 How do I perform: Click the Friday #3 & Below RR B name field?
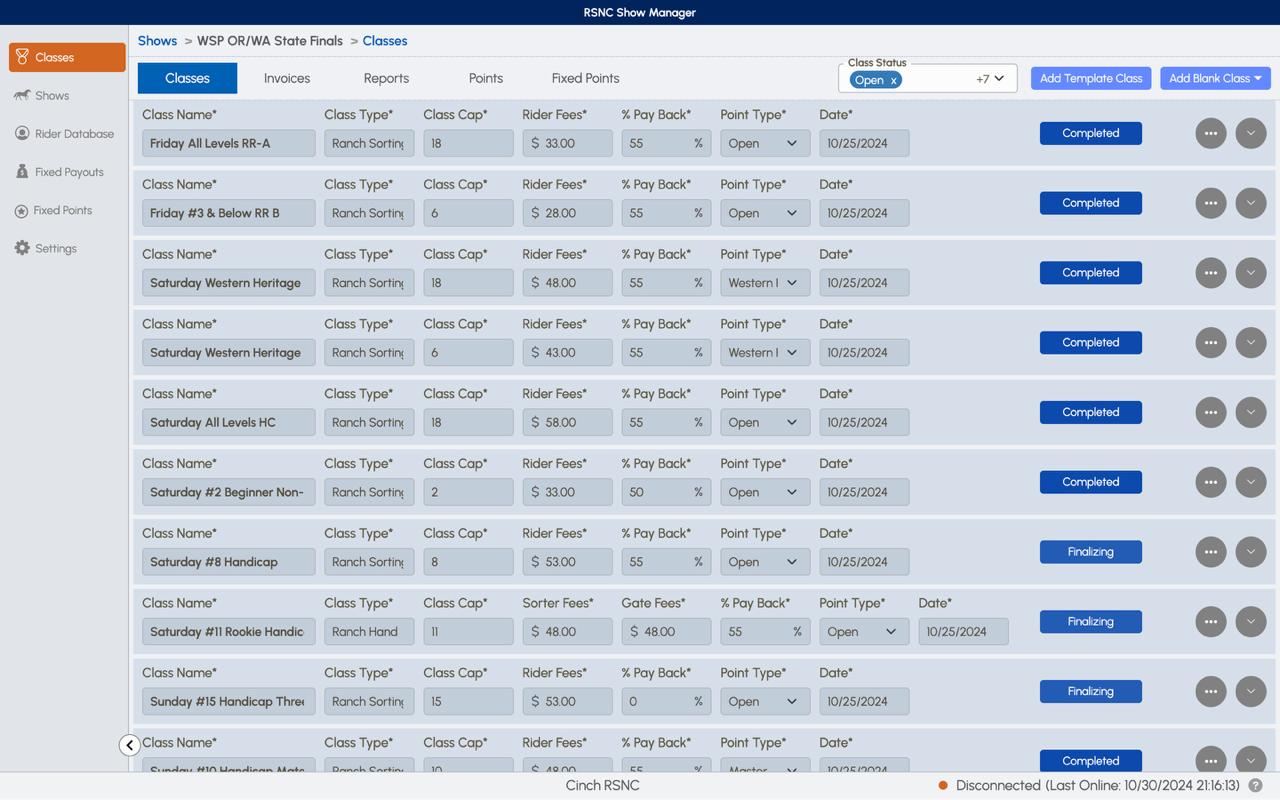(x=228, y=213)
